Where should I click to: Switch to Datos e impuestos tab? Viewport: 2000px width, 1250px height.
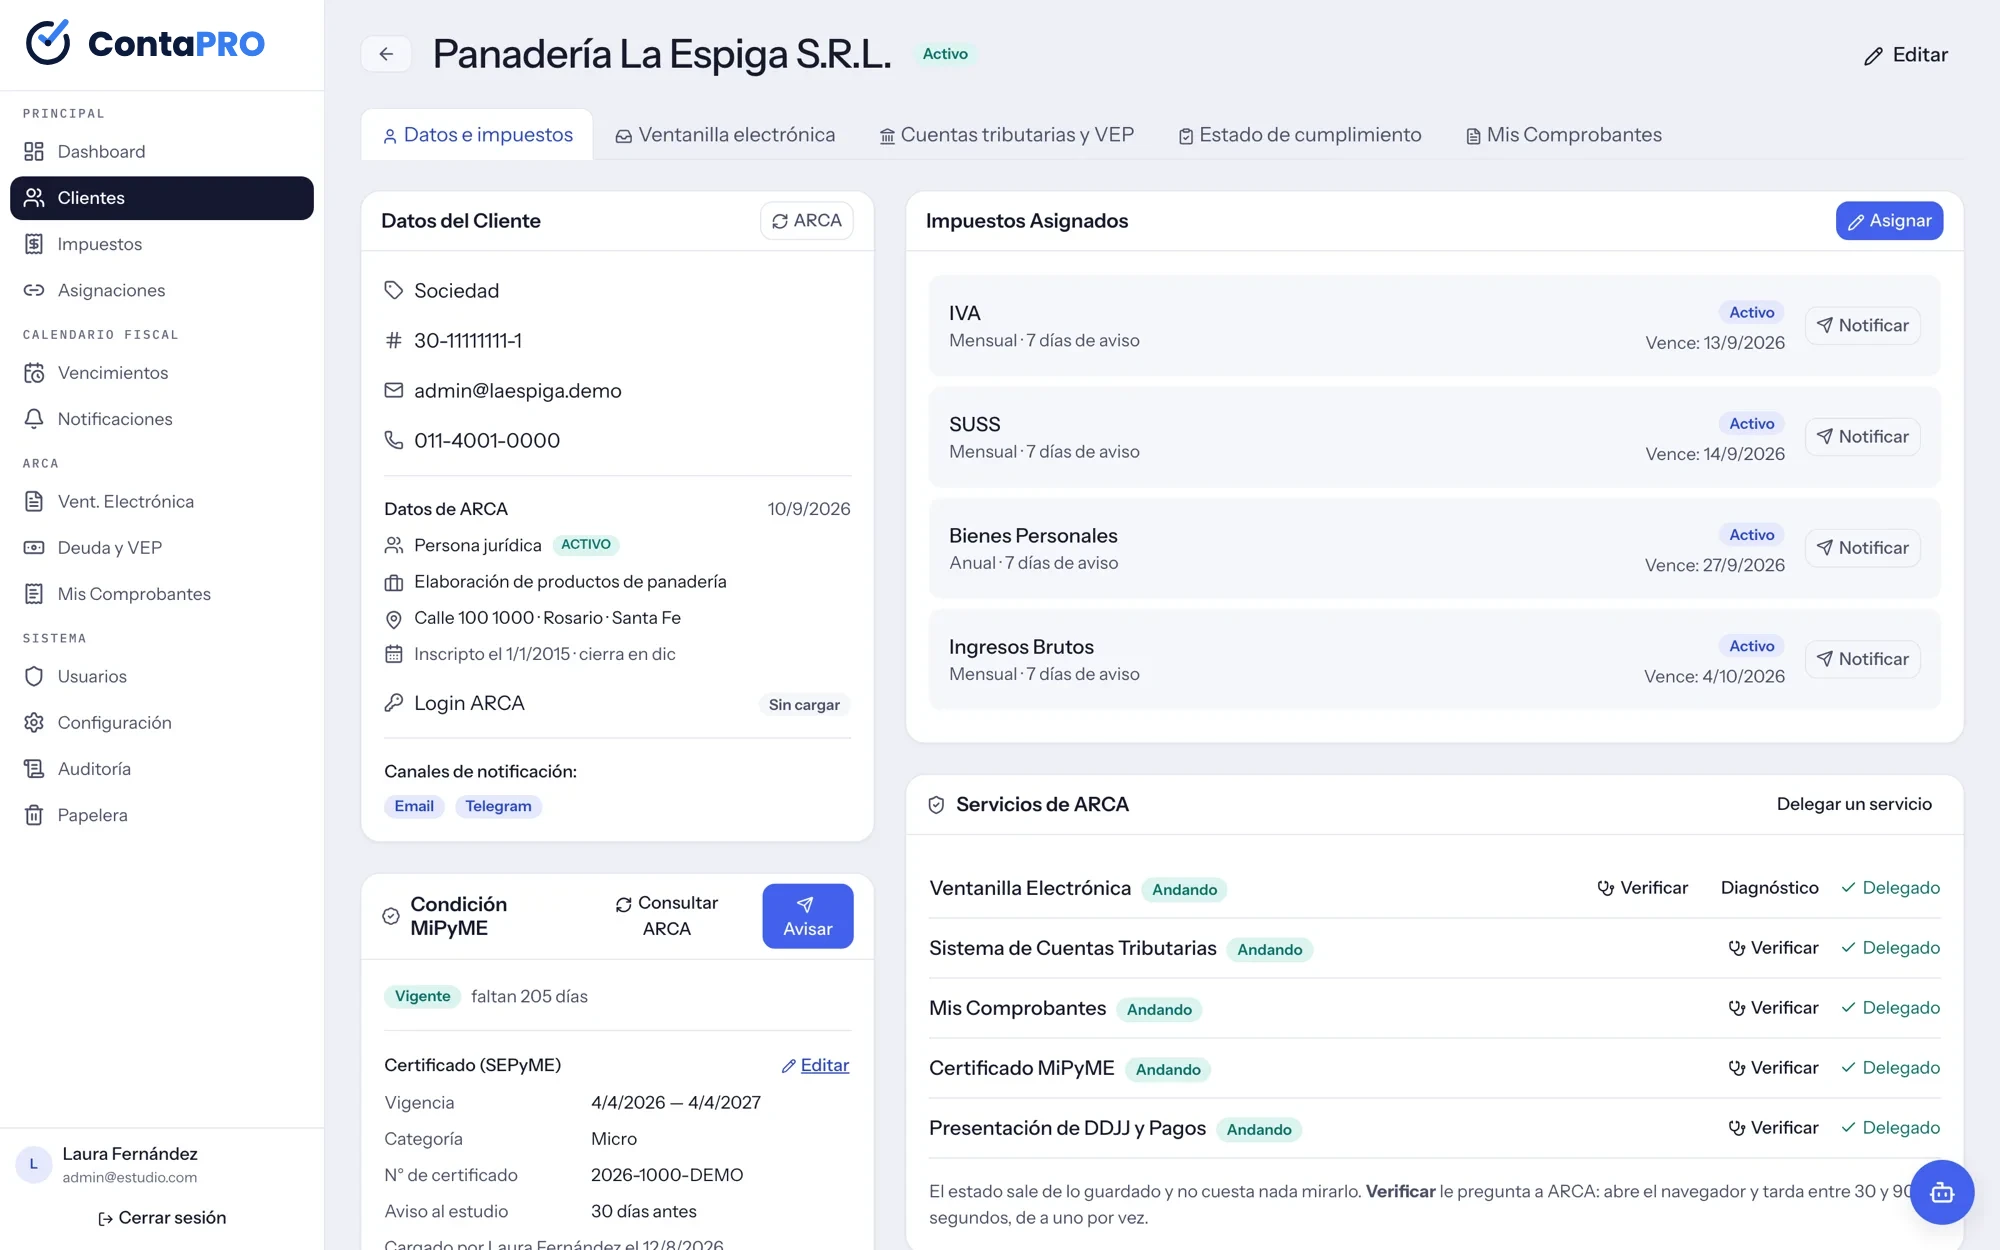(477, 135)
